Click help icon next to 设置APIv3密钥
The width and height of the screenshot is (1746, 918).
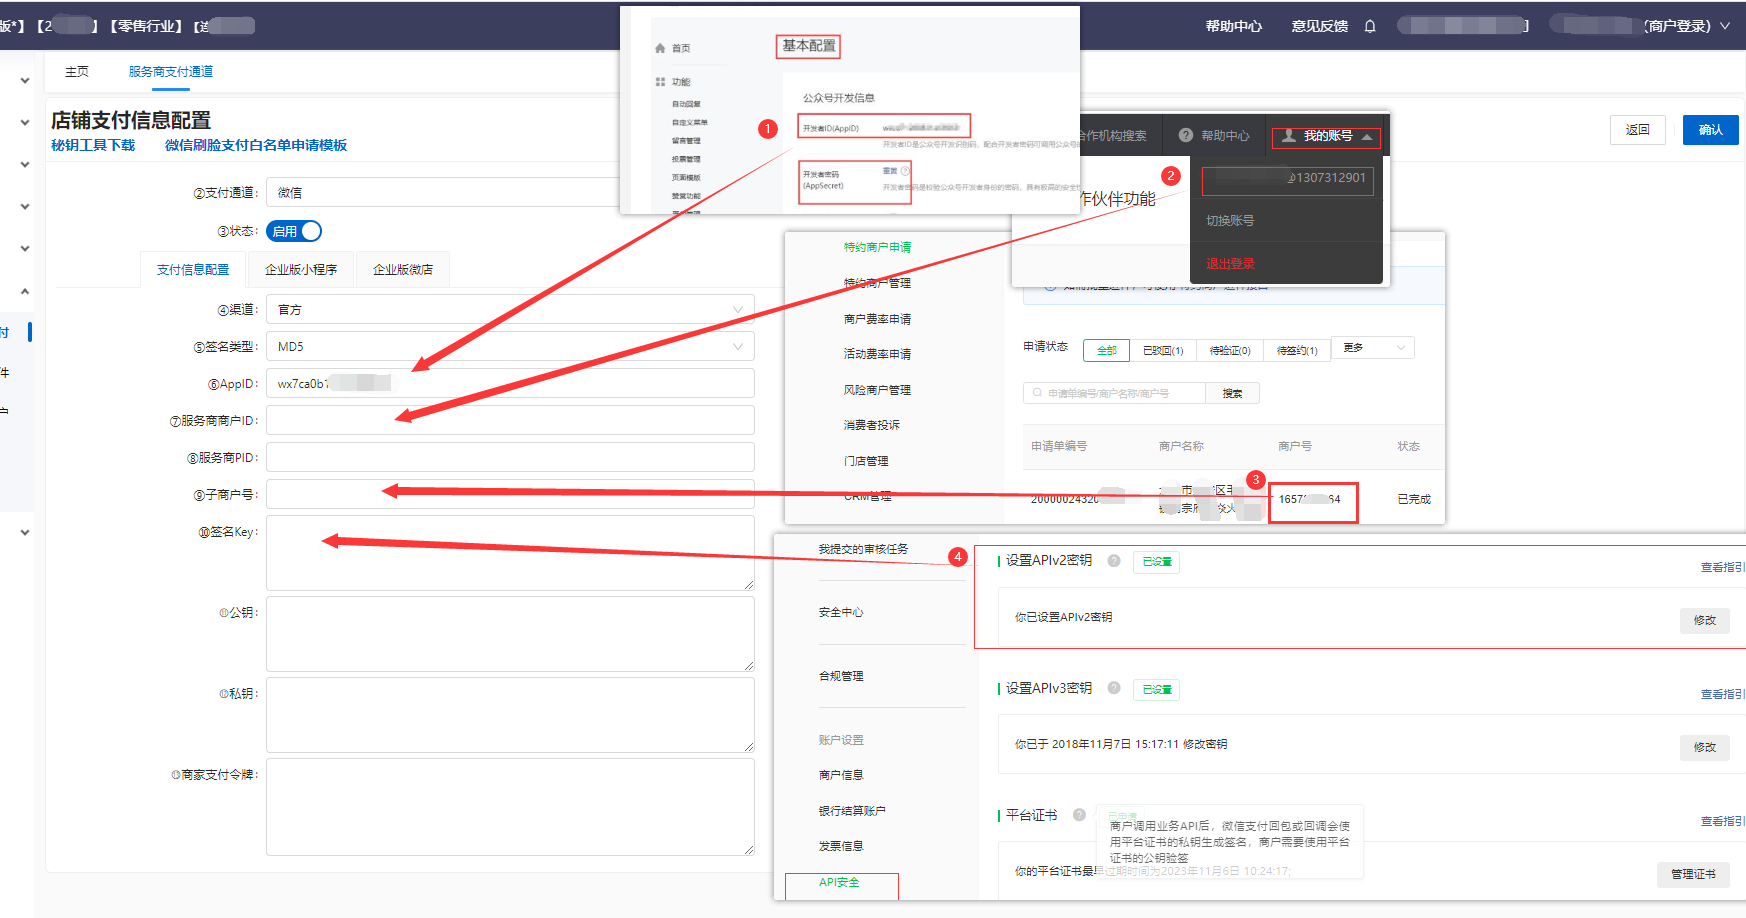pos(1114,689)
